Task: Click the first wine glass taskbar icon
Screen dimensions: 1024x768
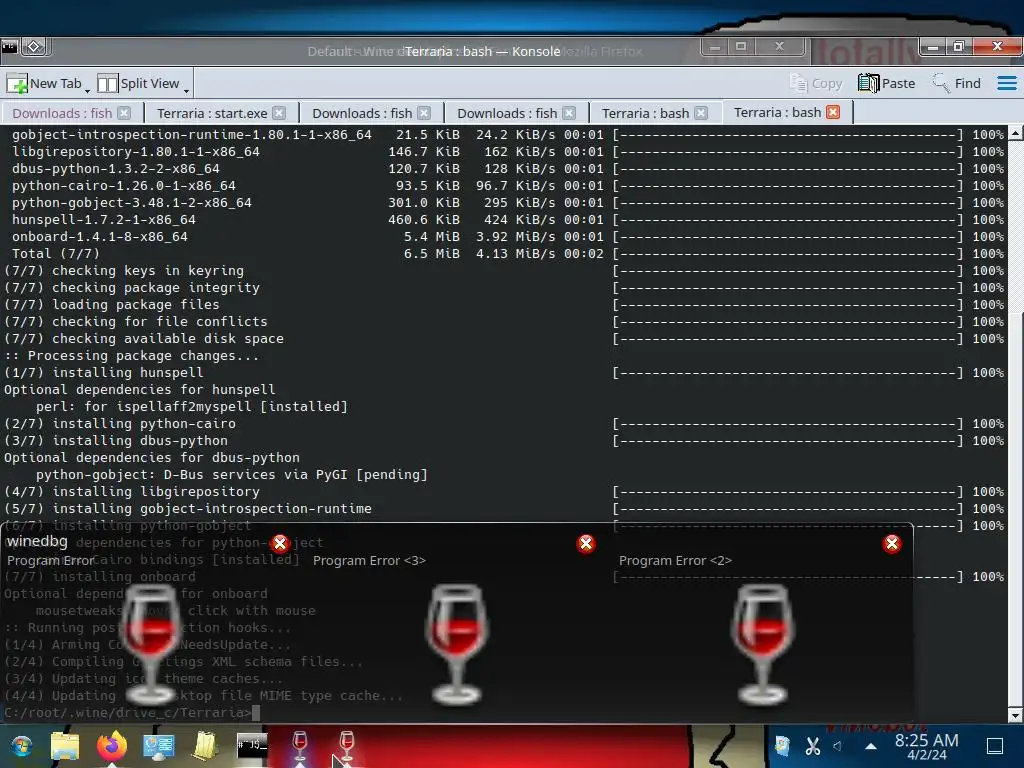Action: pos(300,746)
